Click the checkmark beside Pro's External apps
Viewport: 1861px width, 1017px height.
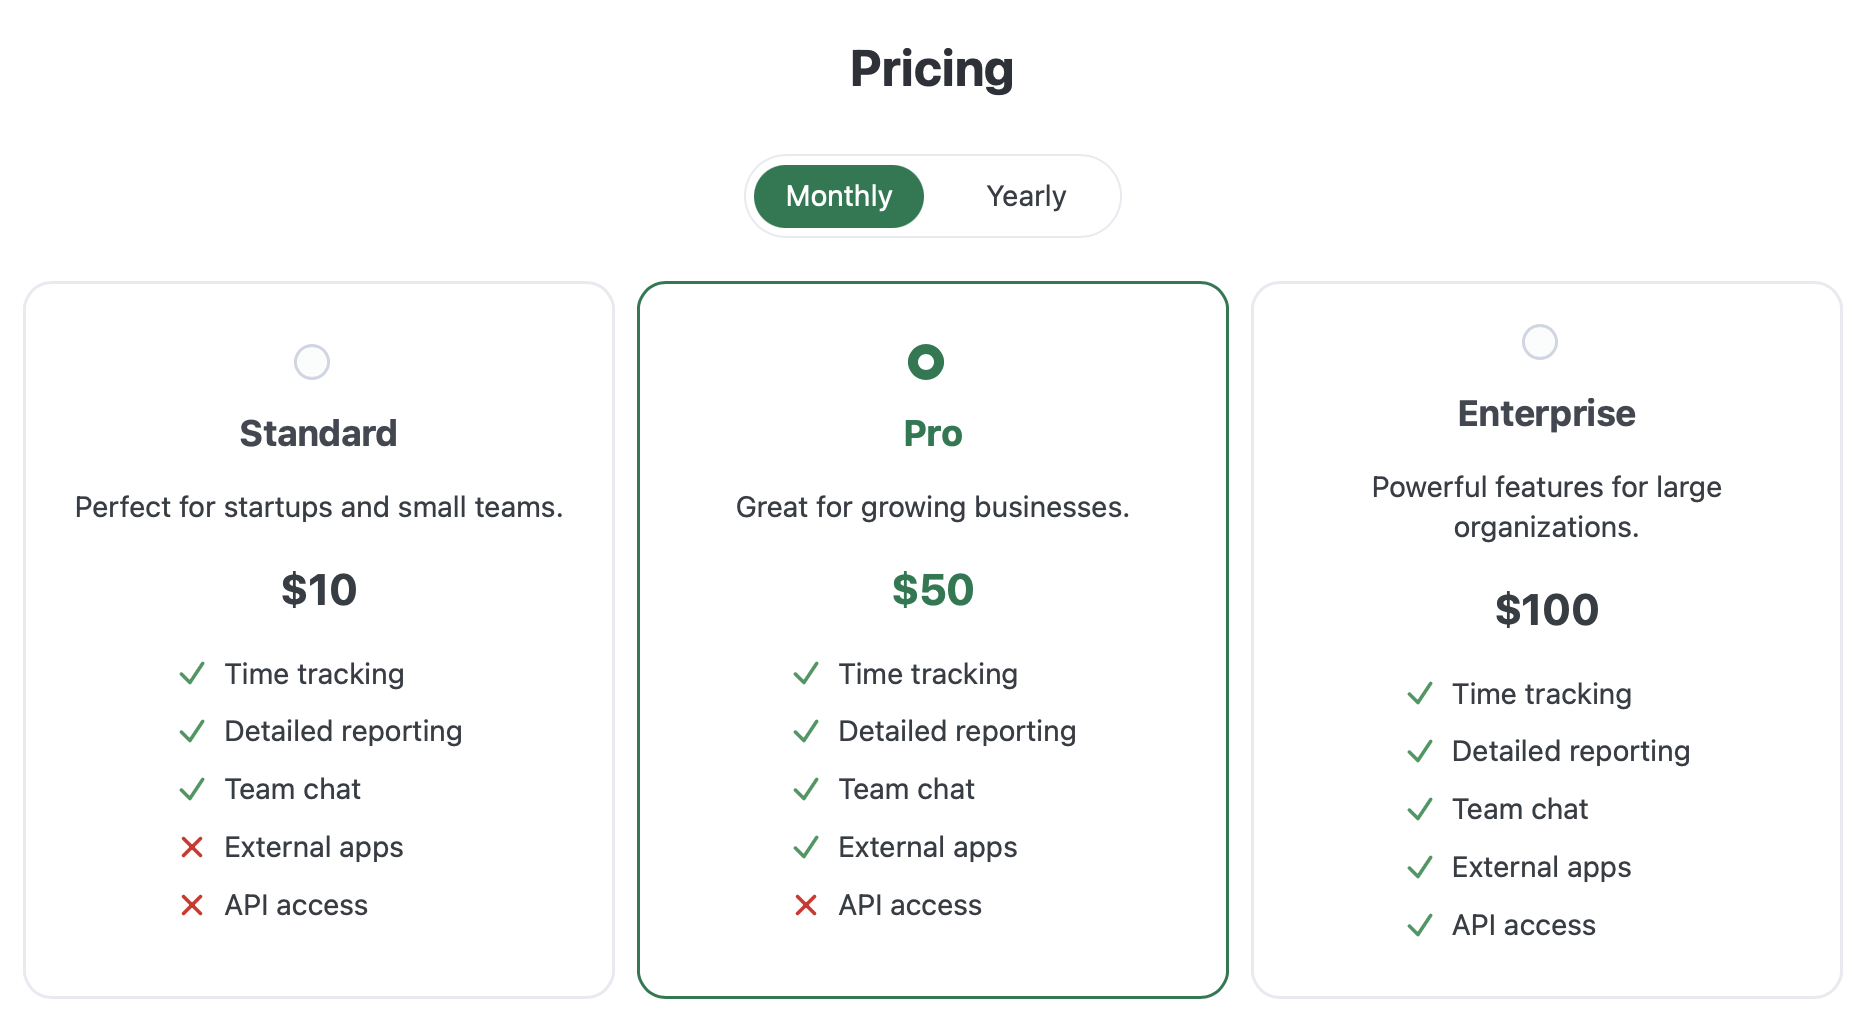click(x=806, y=847)
